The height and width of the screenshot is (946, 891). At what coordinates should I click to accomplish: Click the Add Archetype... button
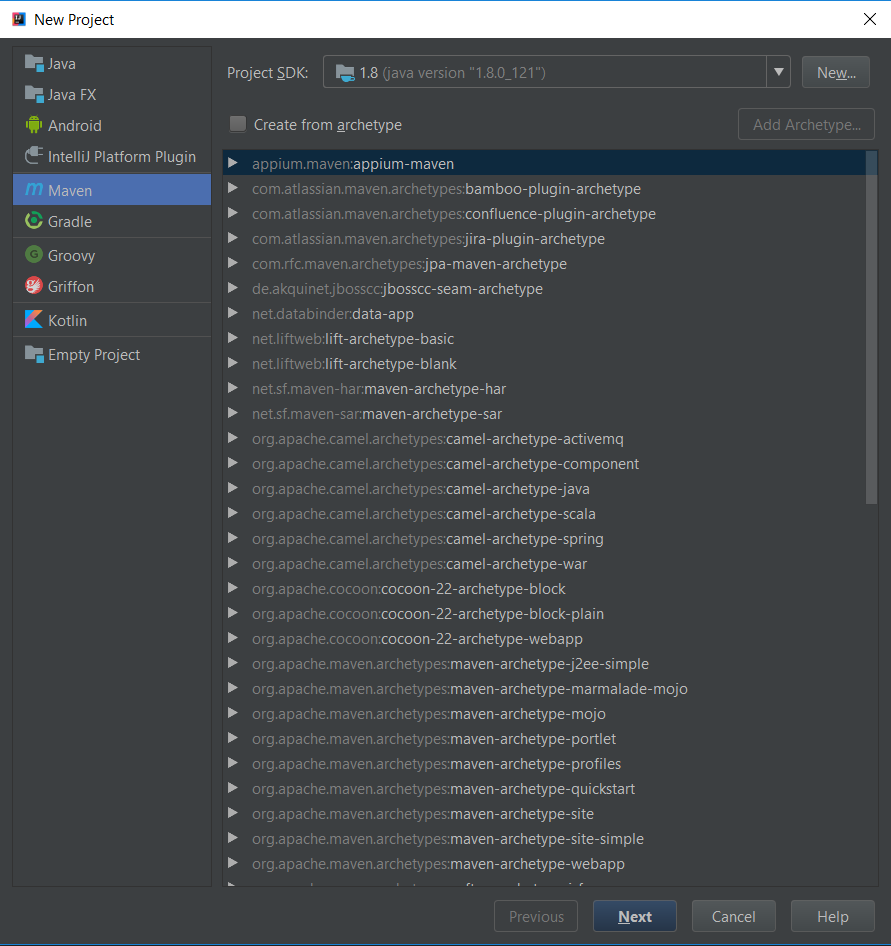[x=807, y=124]
